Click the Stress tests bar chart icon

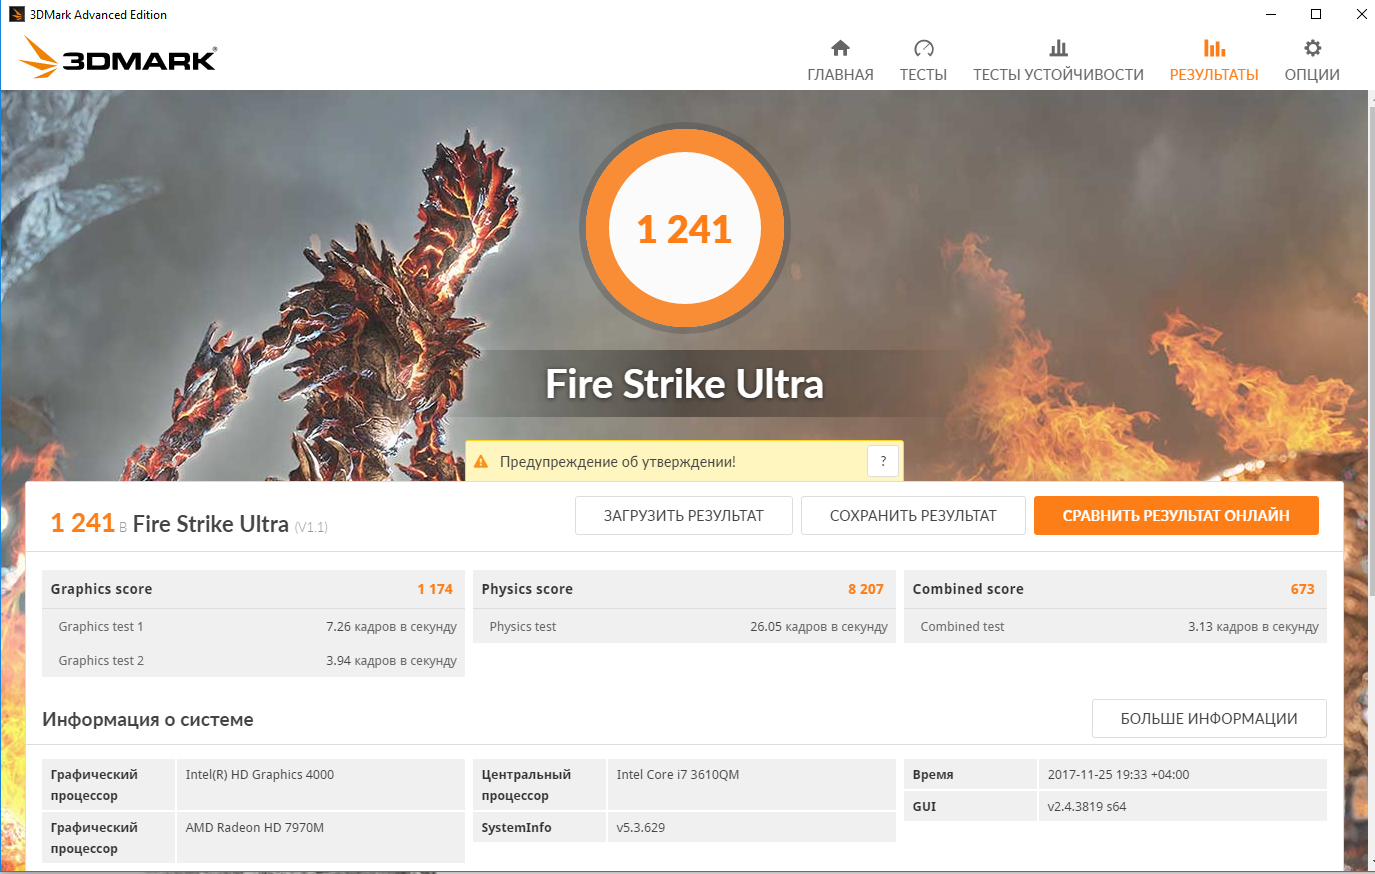(1058, 48)
